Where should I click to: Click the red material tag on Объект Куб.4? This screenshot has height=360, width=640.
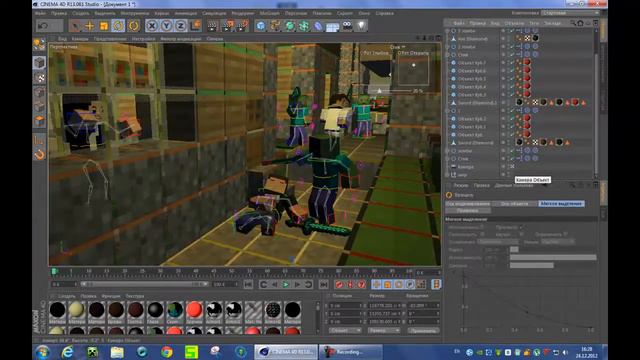[x=527, y=87]
